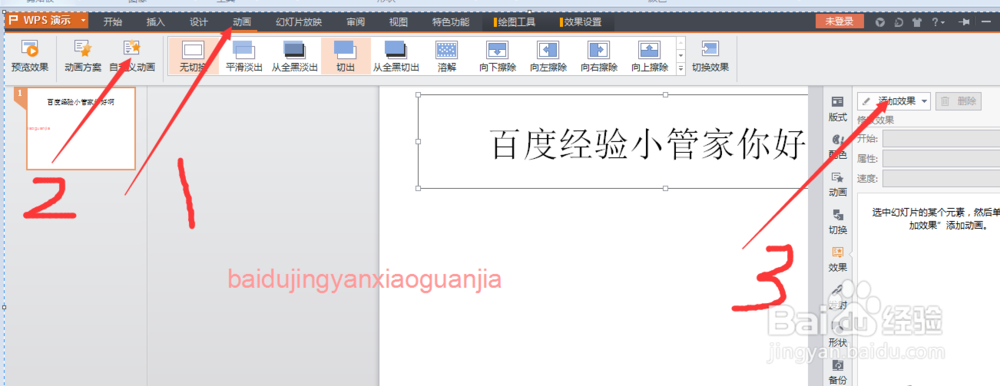Switch to the 动画 (Animation) tab
Image resolution: width=1000 pixels, height=386 pixels.
click(242, 22)
